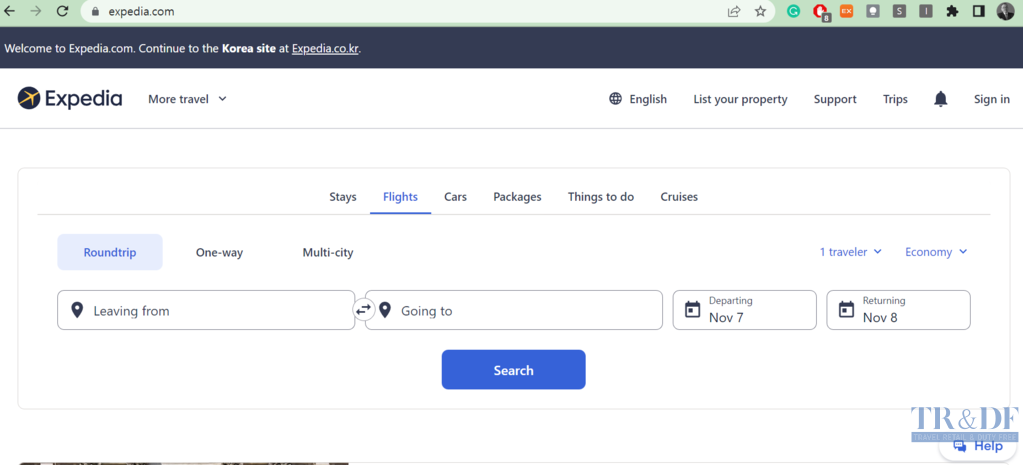1023x465 pixels.
Task: Open the Departing Nov 7 date field
Action: [744, 310]
